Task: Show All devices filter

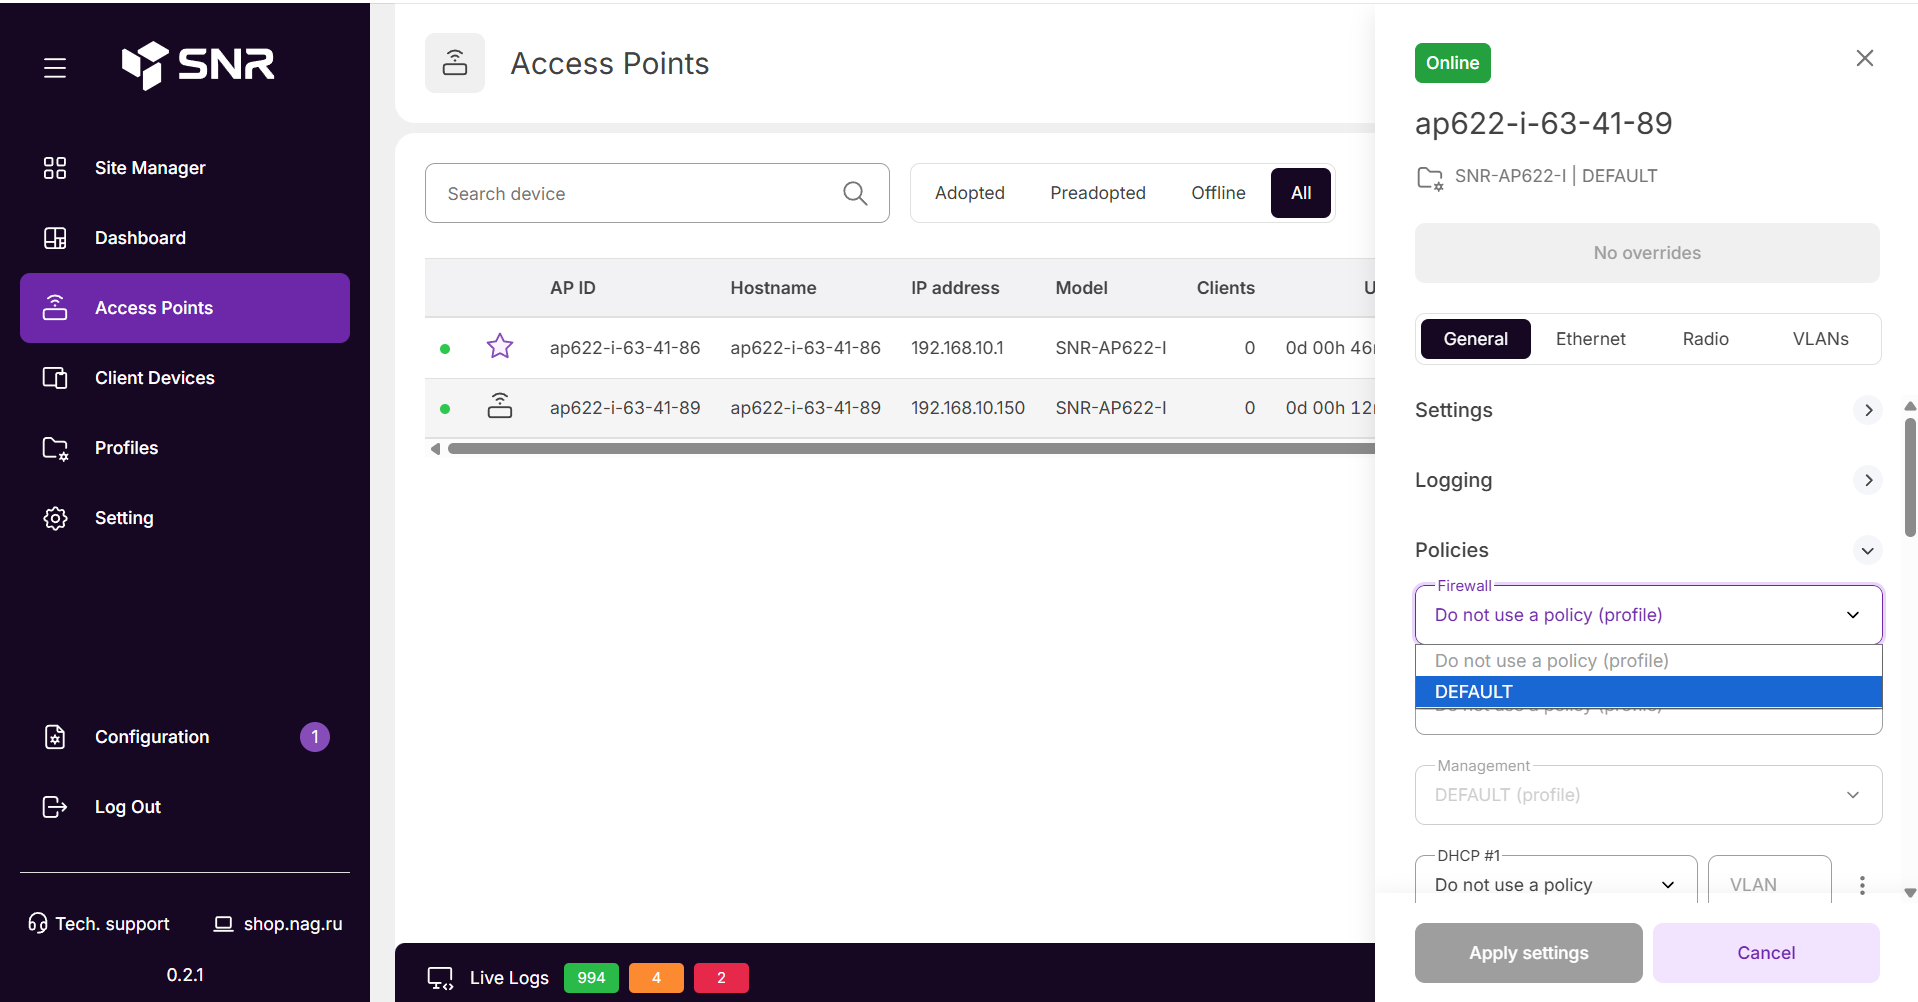Action: pyautogui.click(x=1300, y=193)
